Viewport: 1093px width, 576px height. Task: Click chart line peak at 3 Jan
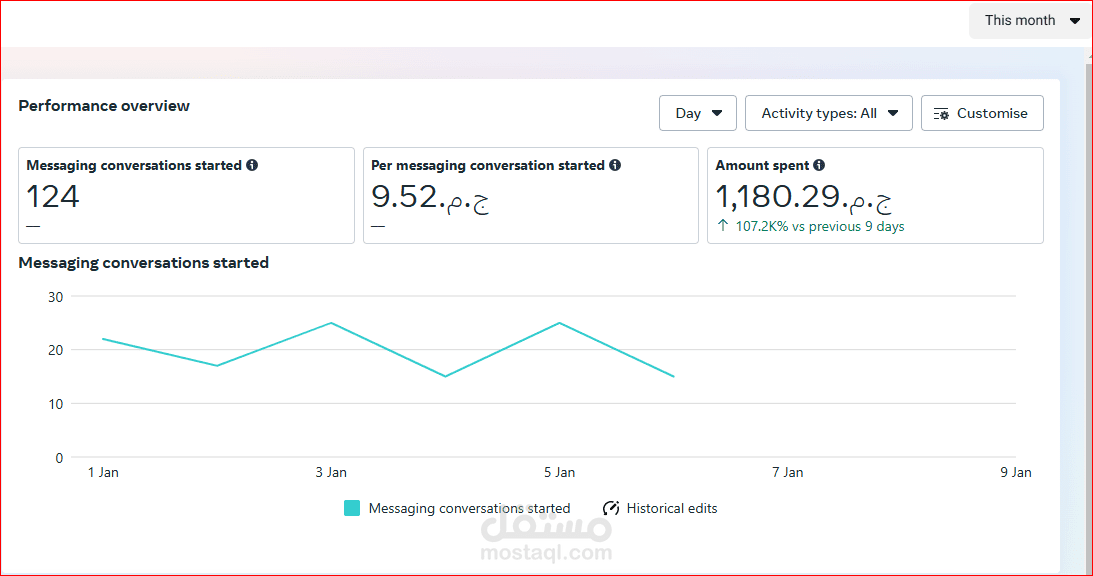331,323
